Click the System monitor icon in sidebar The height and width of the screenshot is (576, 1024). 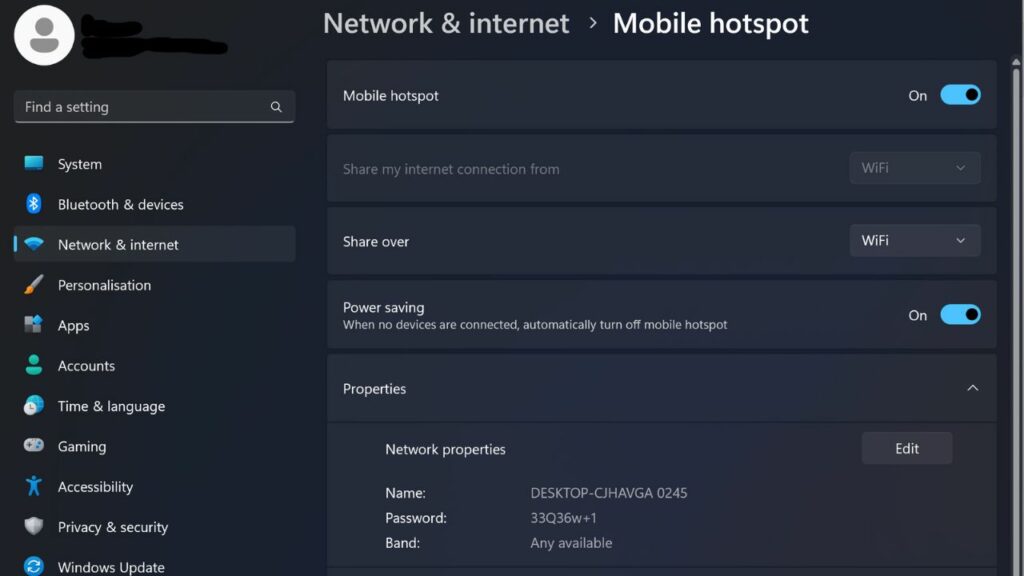click(x=34, y=164)
